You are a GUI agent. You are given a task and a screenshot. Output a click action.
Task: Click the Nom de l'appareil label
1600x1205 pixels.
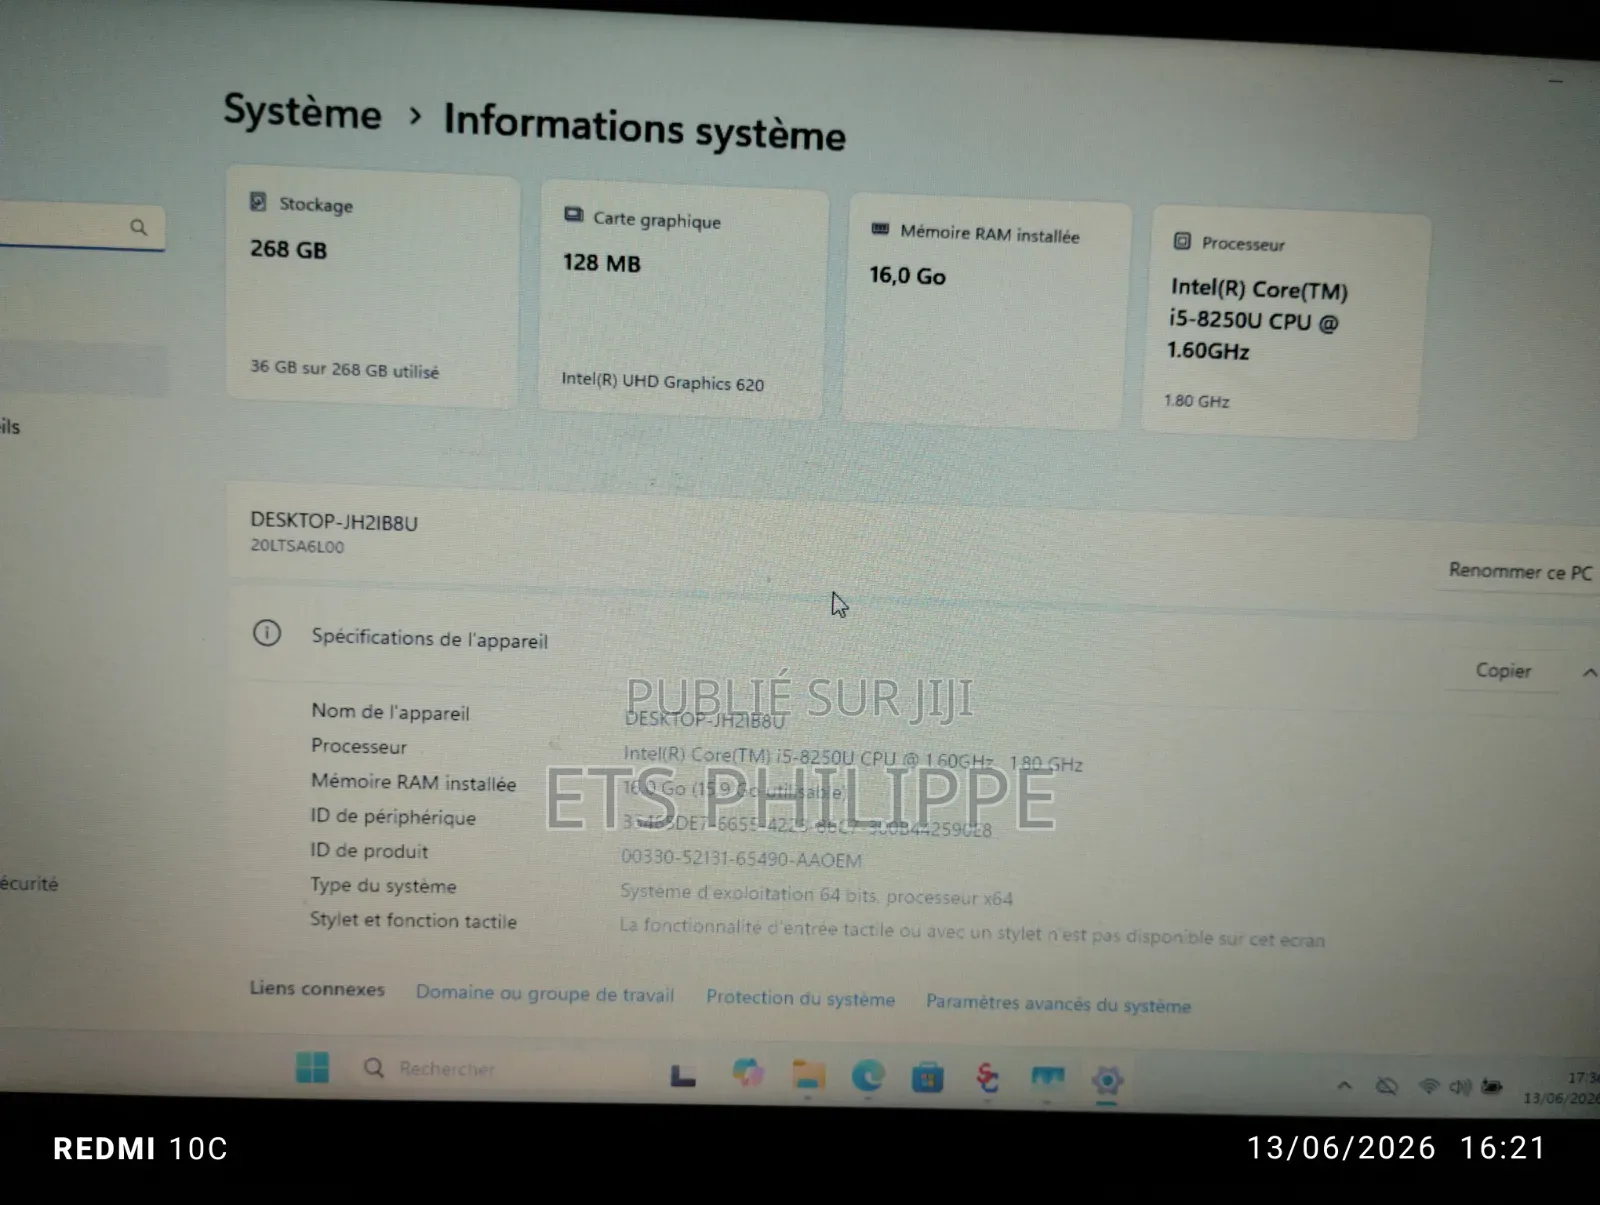(390, 712)
